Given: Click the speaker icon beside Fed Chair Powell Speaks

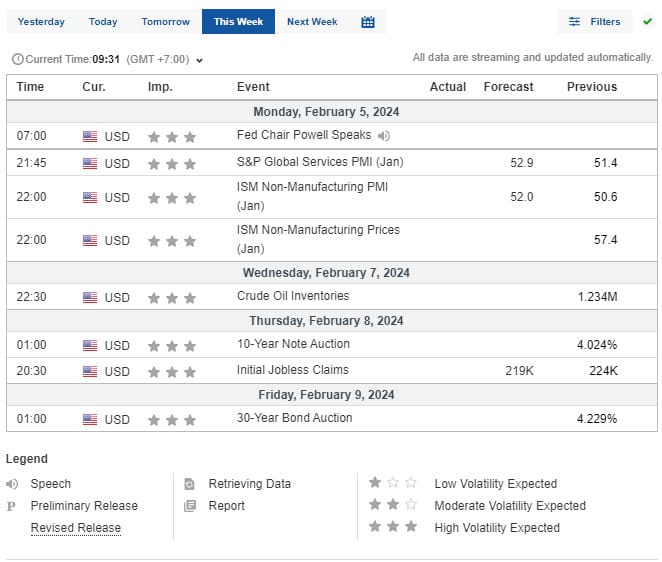Looking at the screenshot, I should click(384, 136).
